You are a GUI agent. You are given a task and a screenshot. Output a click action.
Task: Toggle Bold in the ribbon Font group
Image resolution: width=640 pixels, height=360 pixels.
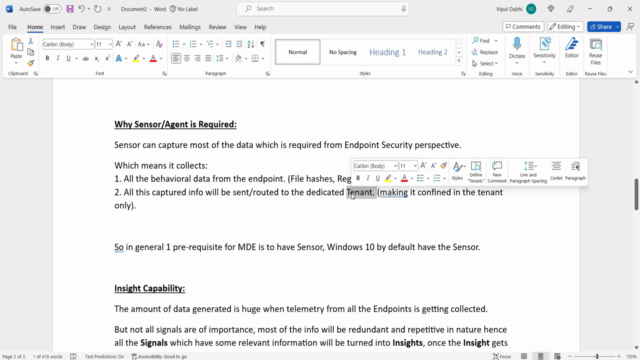pos(47,59)
